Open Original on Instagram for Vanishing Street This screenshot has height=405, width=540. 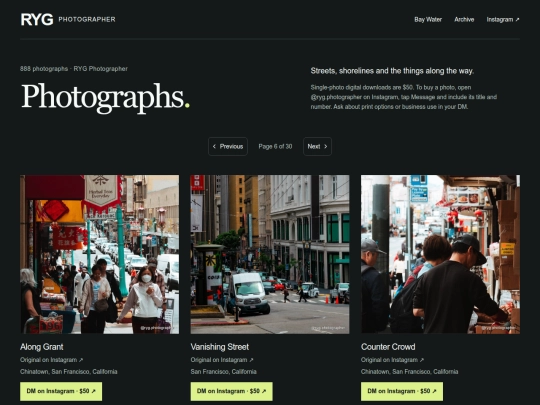[222, 360]
